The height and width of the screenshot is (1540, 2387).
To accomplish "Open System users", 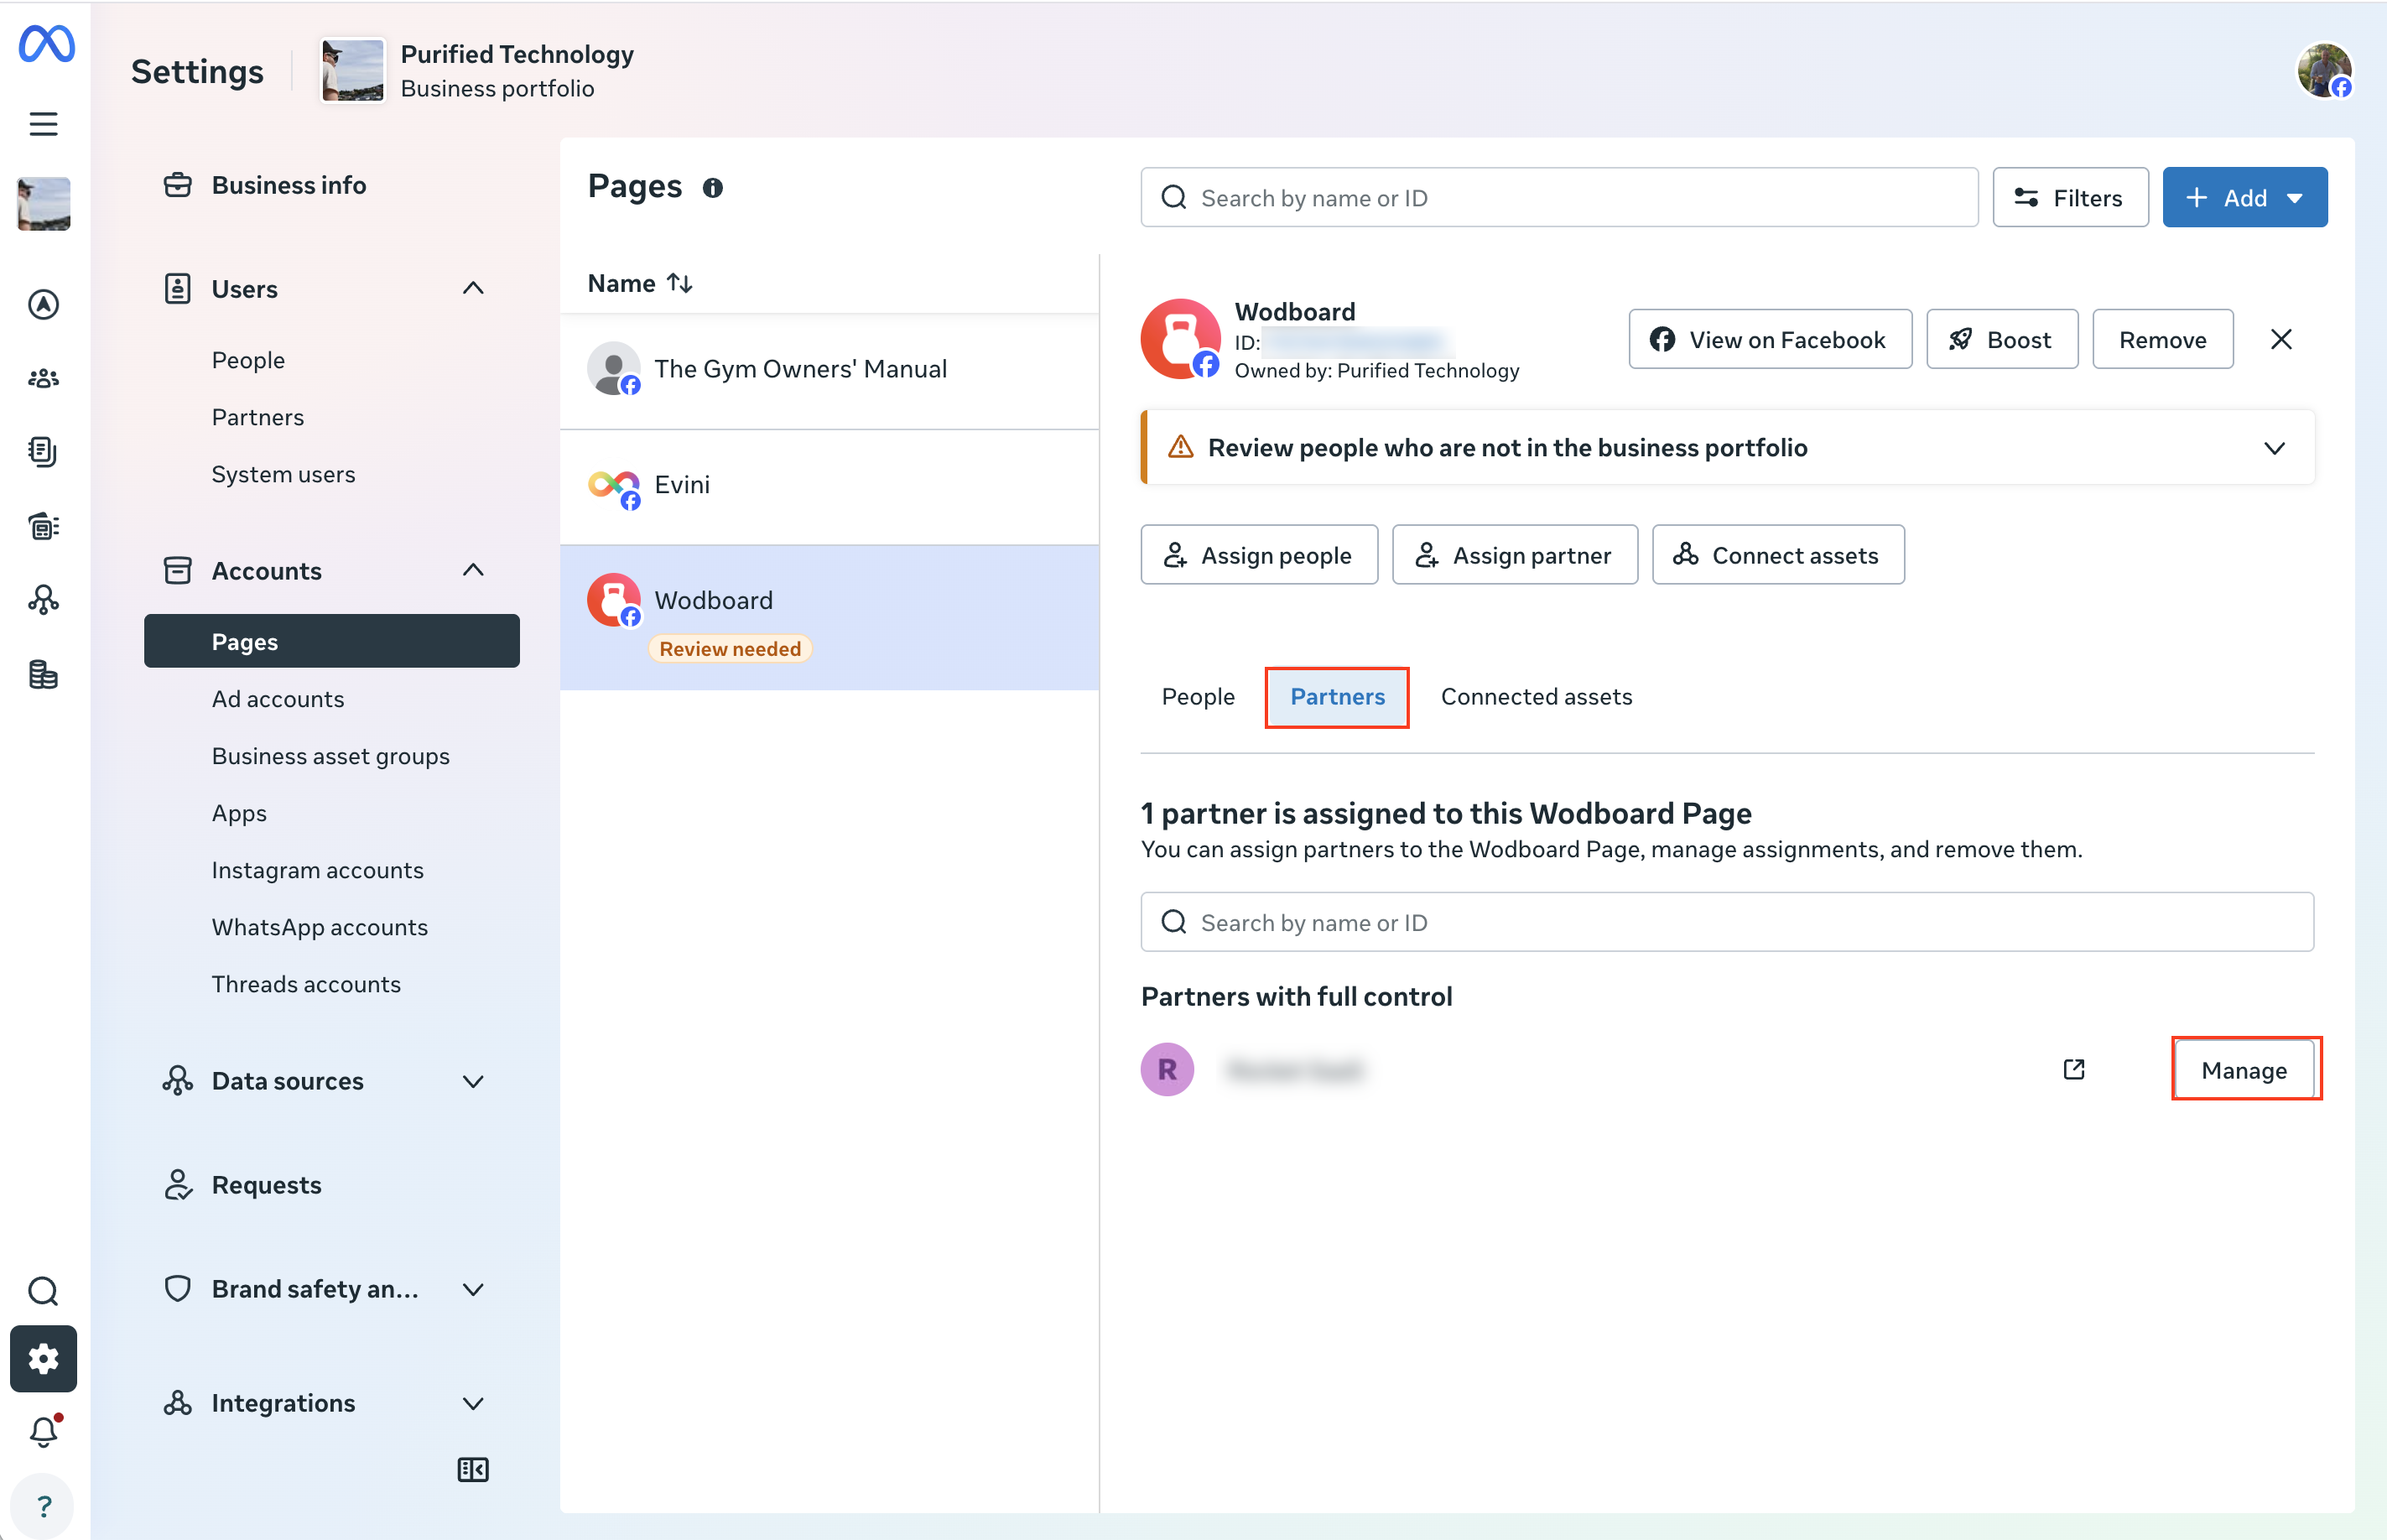I will (283, 474).
